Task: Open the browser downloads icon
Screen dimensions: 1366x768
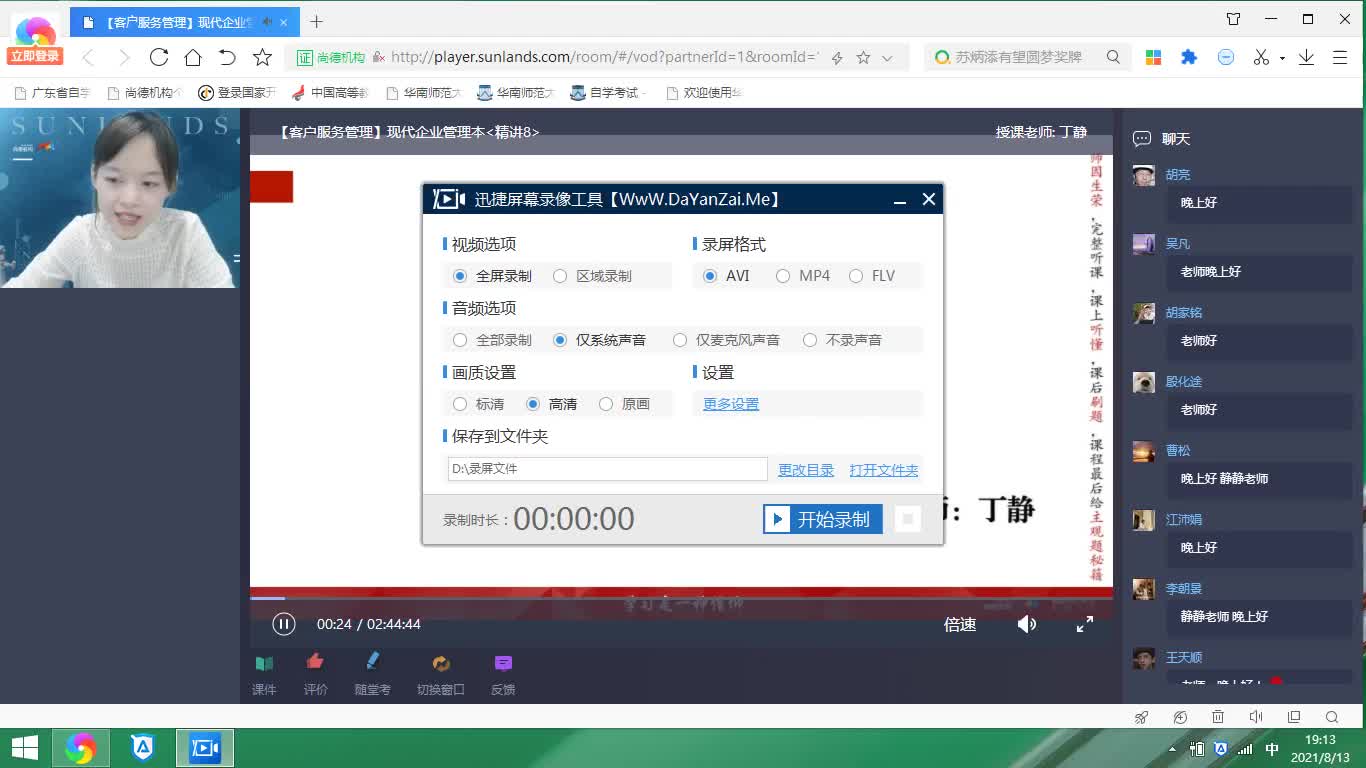Action: [x=1306, y=57]
